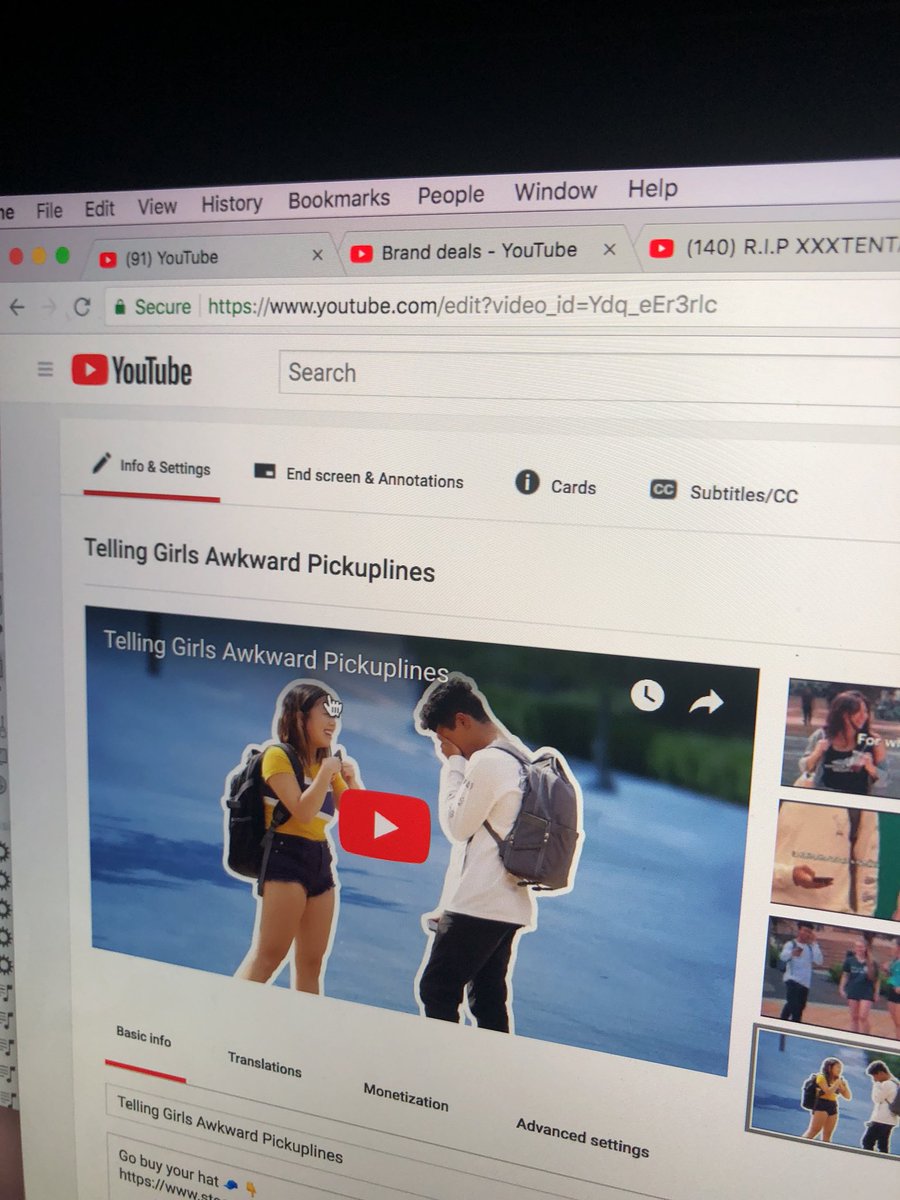Open the History menu
Screen dimensions: 900x1200
click(231, 203)
